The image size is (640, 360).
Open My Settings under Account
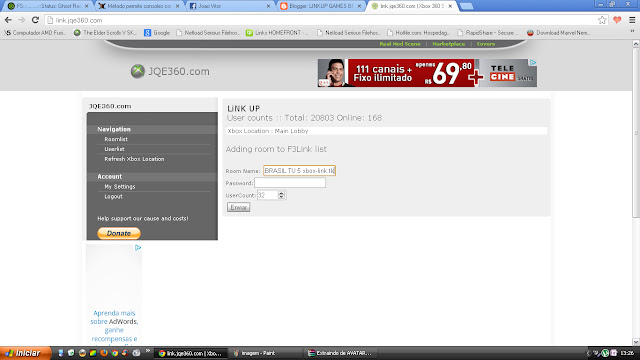[x=120, y=187]
